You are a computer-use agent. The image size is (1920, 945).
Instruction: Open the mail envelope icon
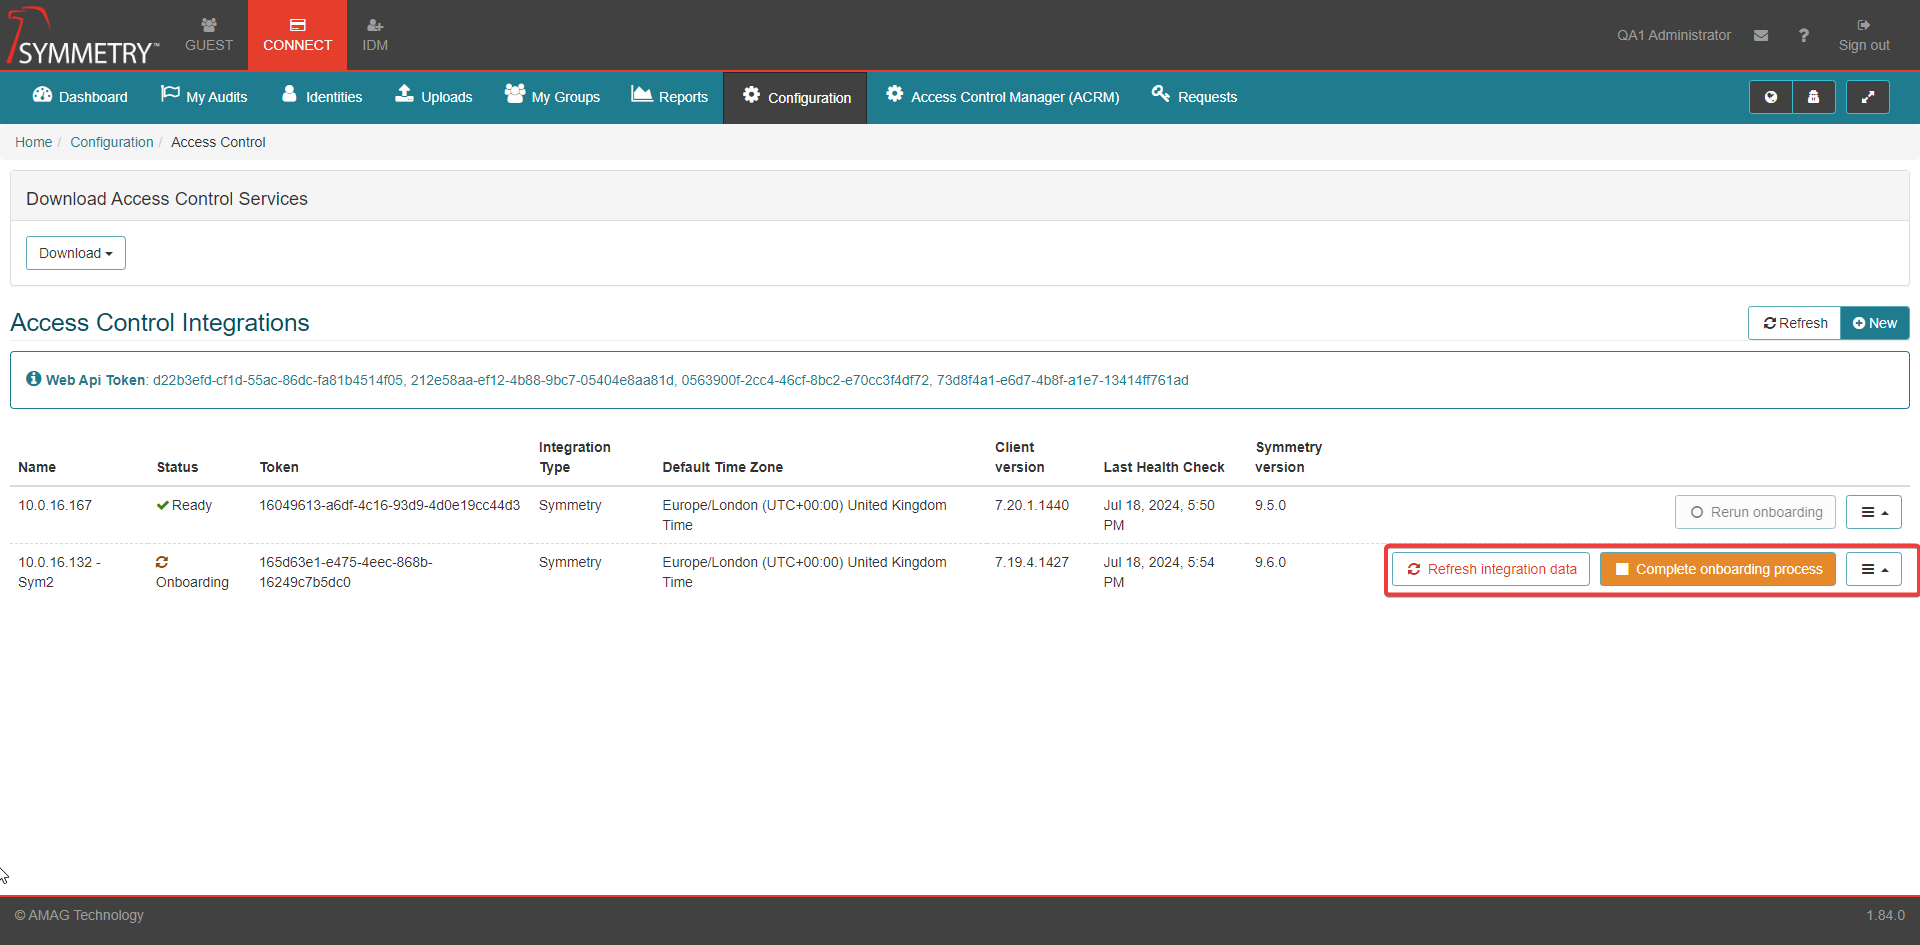click(1761, 35)
